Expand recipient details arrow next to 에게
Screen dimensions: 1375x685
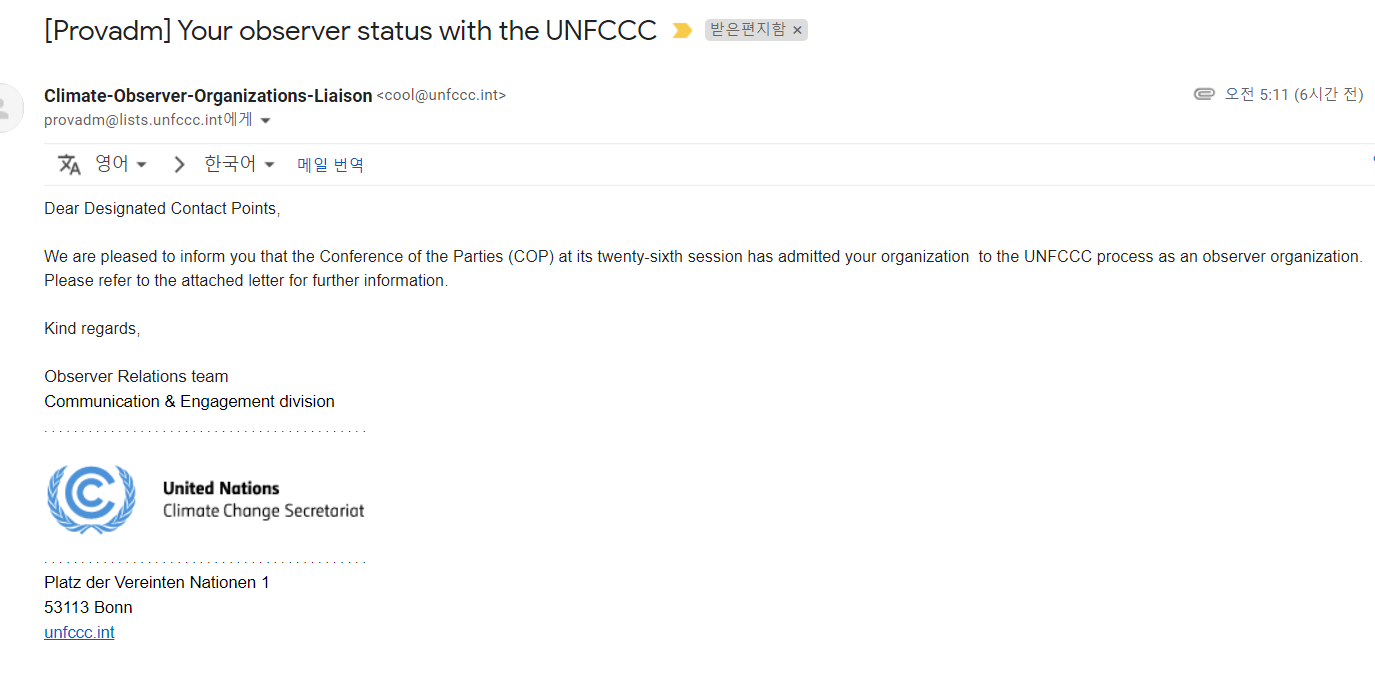(265, 121)
